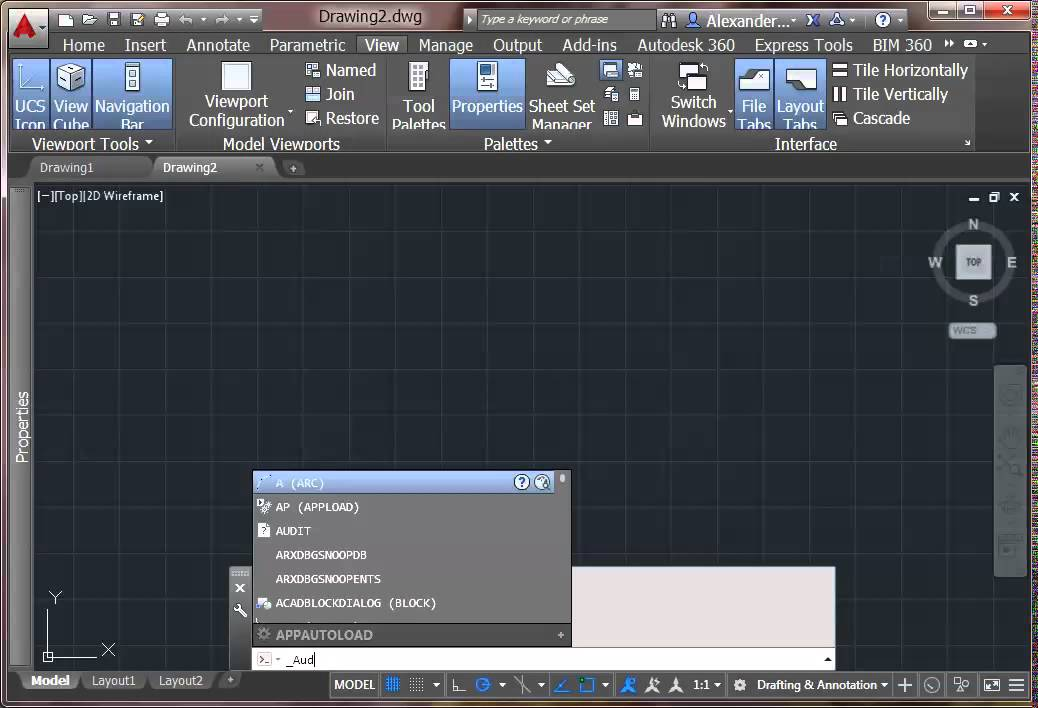Open Workspace Switching Drafting & Annotation dropdown
Screen dimensions: 1038x708
click(x=822, y=685)
